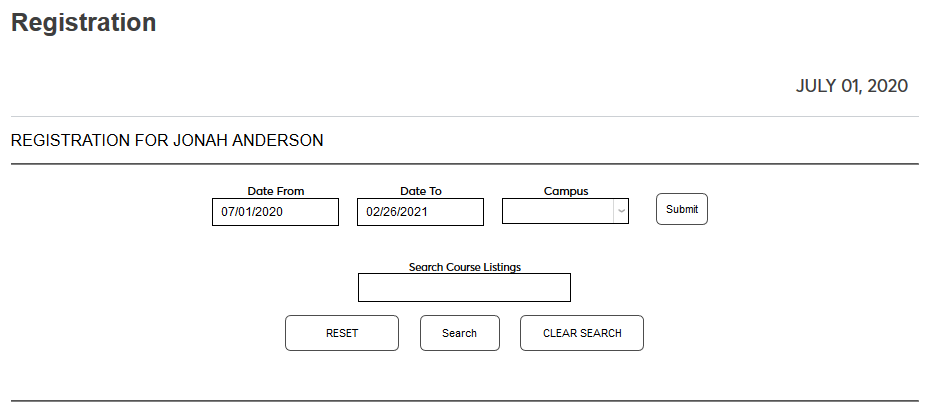This screenshot has height=407, width=936.
Task: Click the Campus label text
Action: coord(566,191)
